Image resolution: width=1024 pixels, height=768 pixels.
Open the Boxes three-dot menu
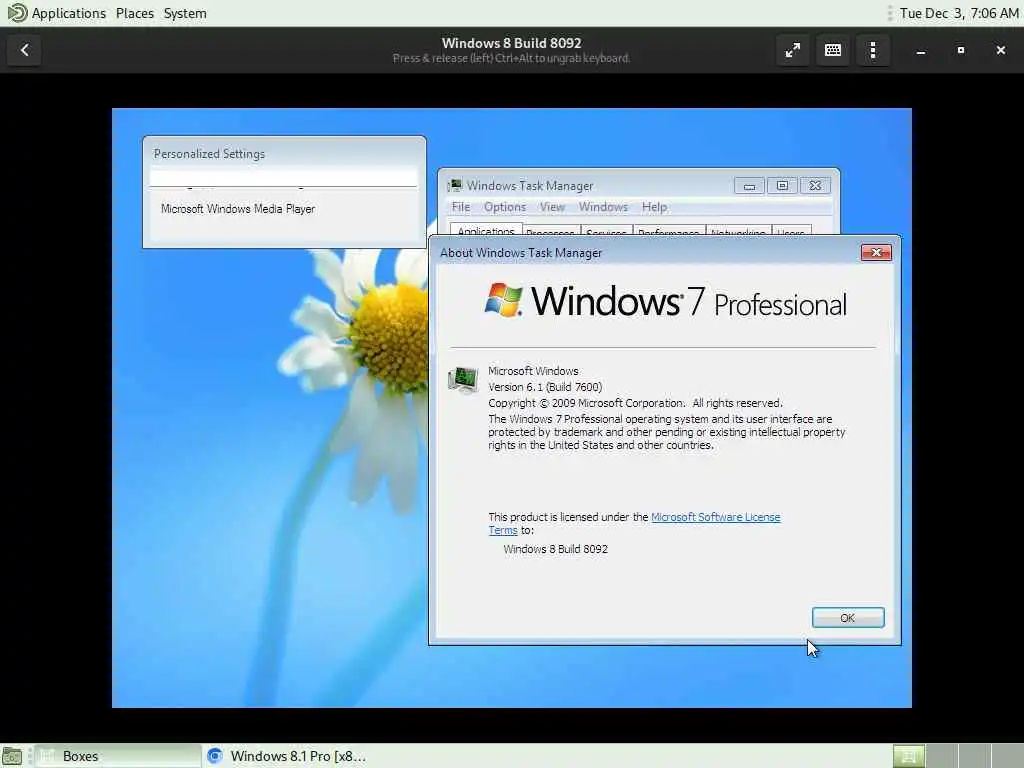click(x=873, y=50)
